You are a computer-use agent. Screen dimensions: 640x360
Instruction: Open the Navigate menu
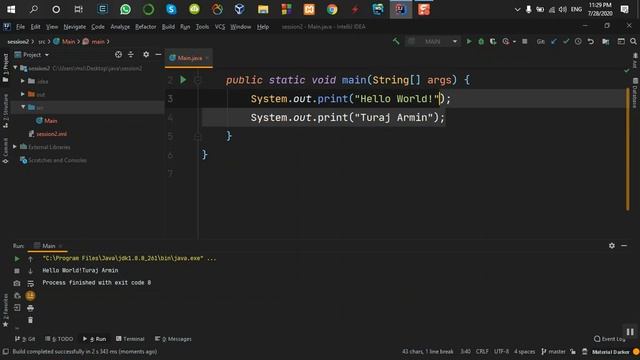[x=75, y=27]
